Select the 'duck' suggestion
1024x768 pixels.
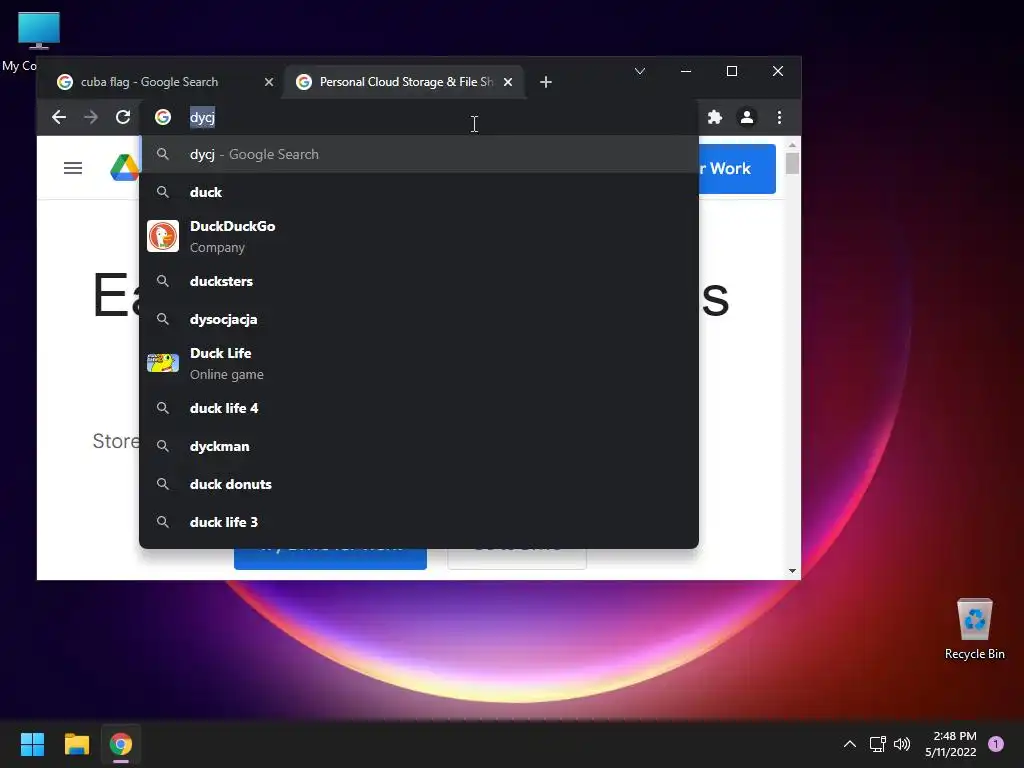point(419,192)
